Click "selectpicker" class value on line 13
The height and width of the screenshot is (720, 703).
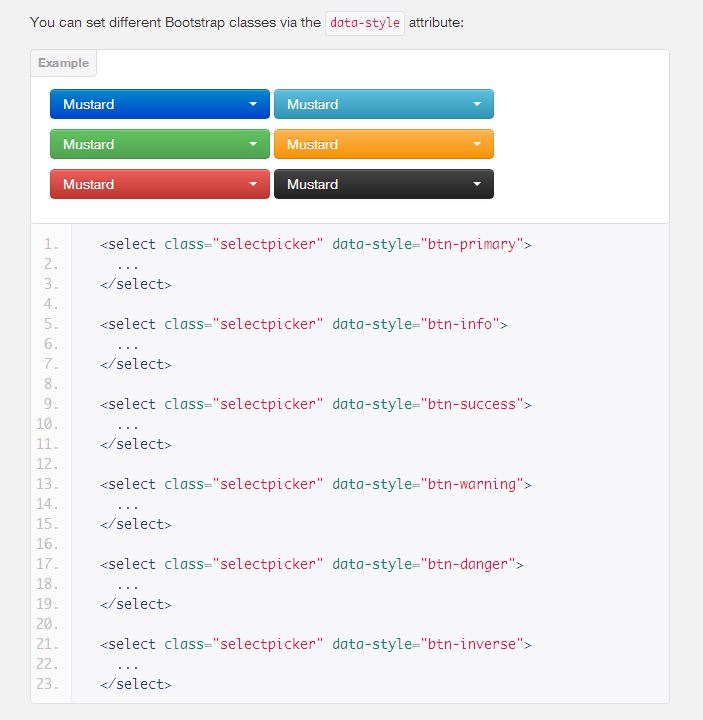pos(268,484)
